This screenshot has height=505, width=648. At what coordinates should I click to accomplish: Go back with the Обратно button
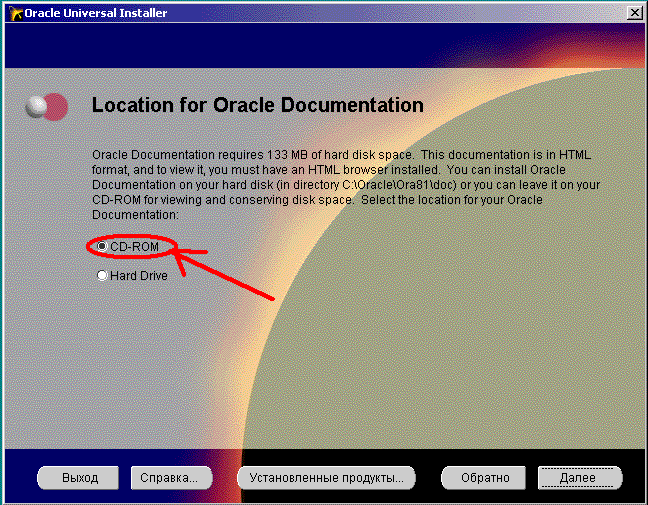(x=484, y=478)
